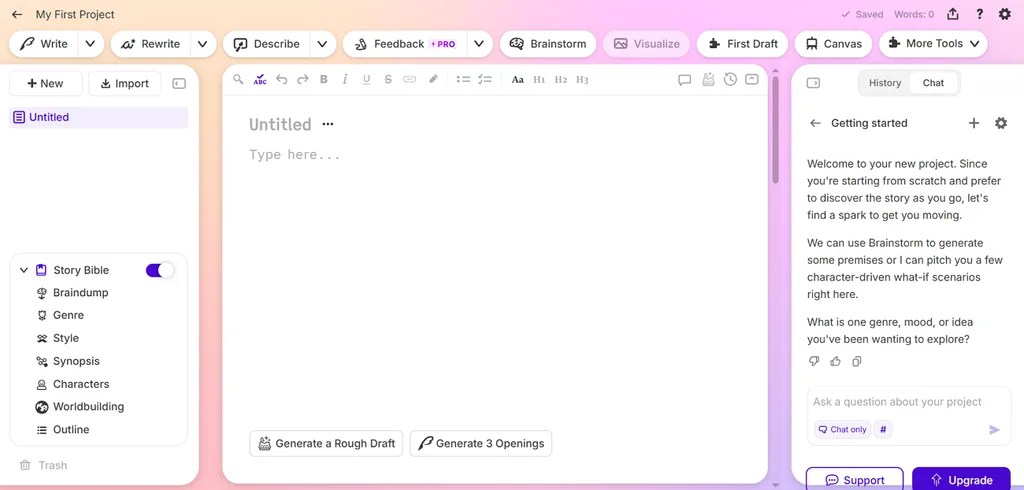This screenshot has width=1024, height=490.
Task: Open the Describe tool
Action: 266,44
